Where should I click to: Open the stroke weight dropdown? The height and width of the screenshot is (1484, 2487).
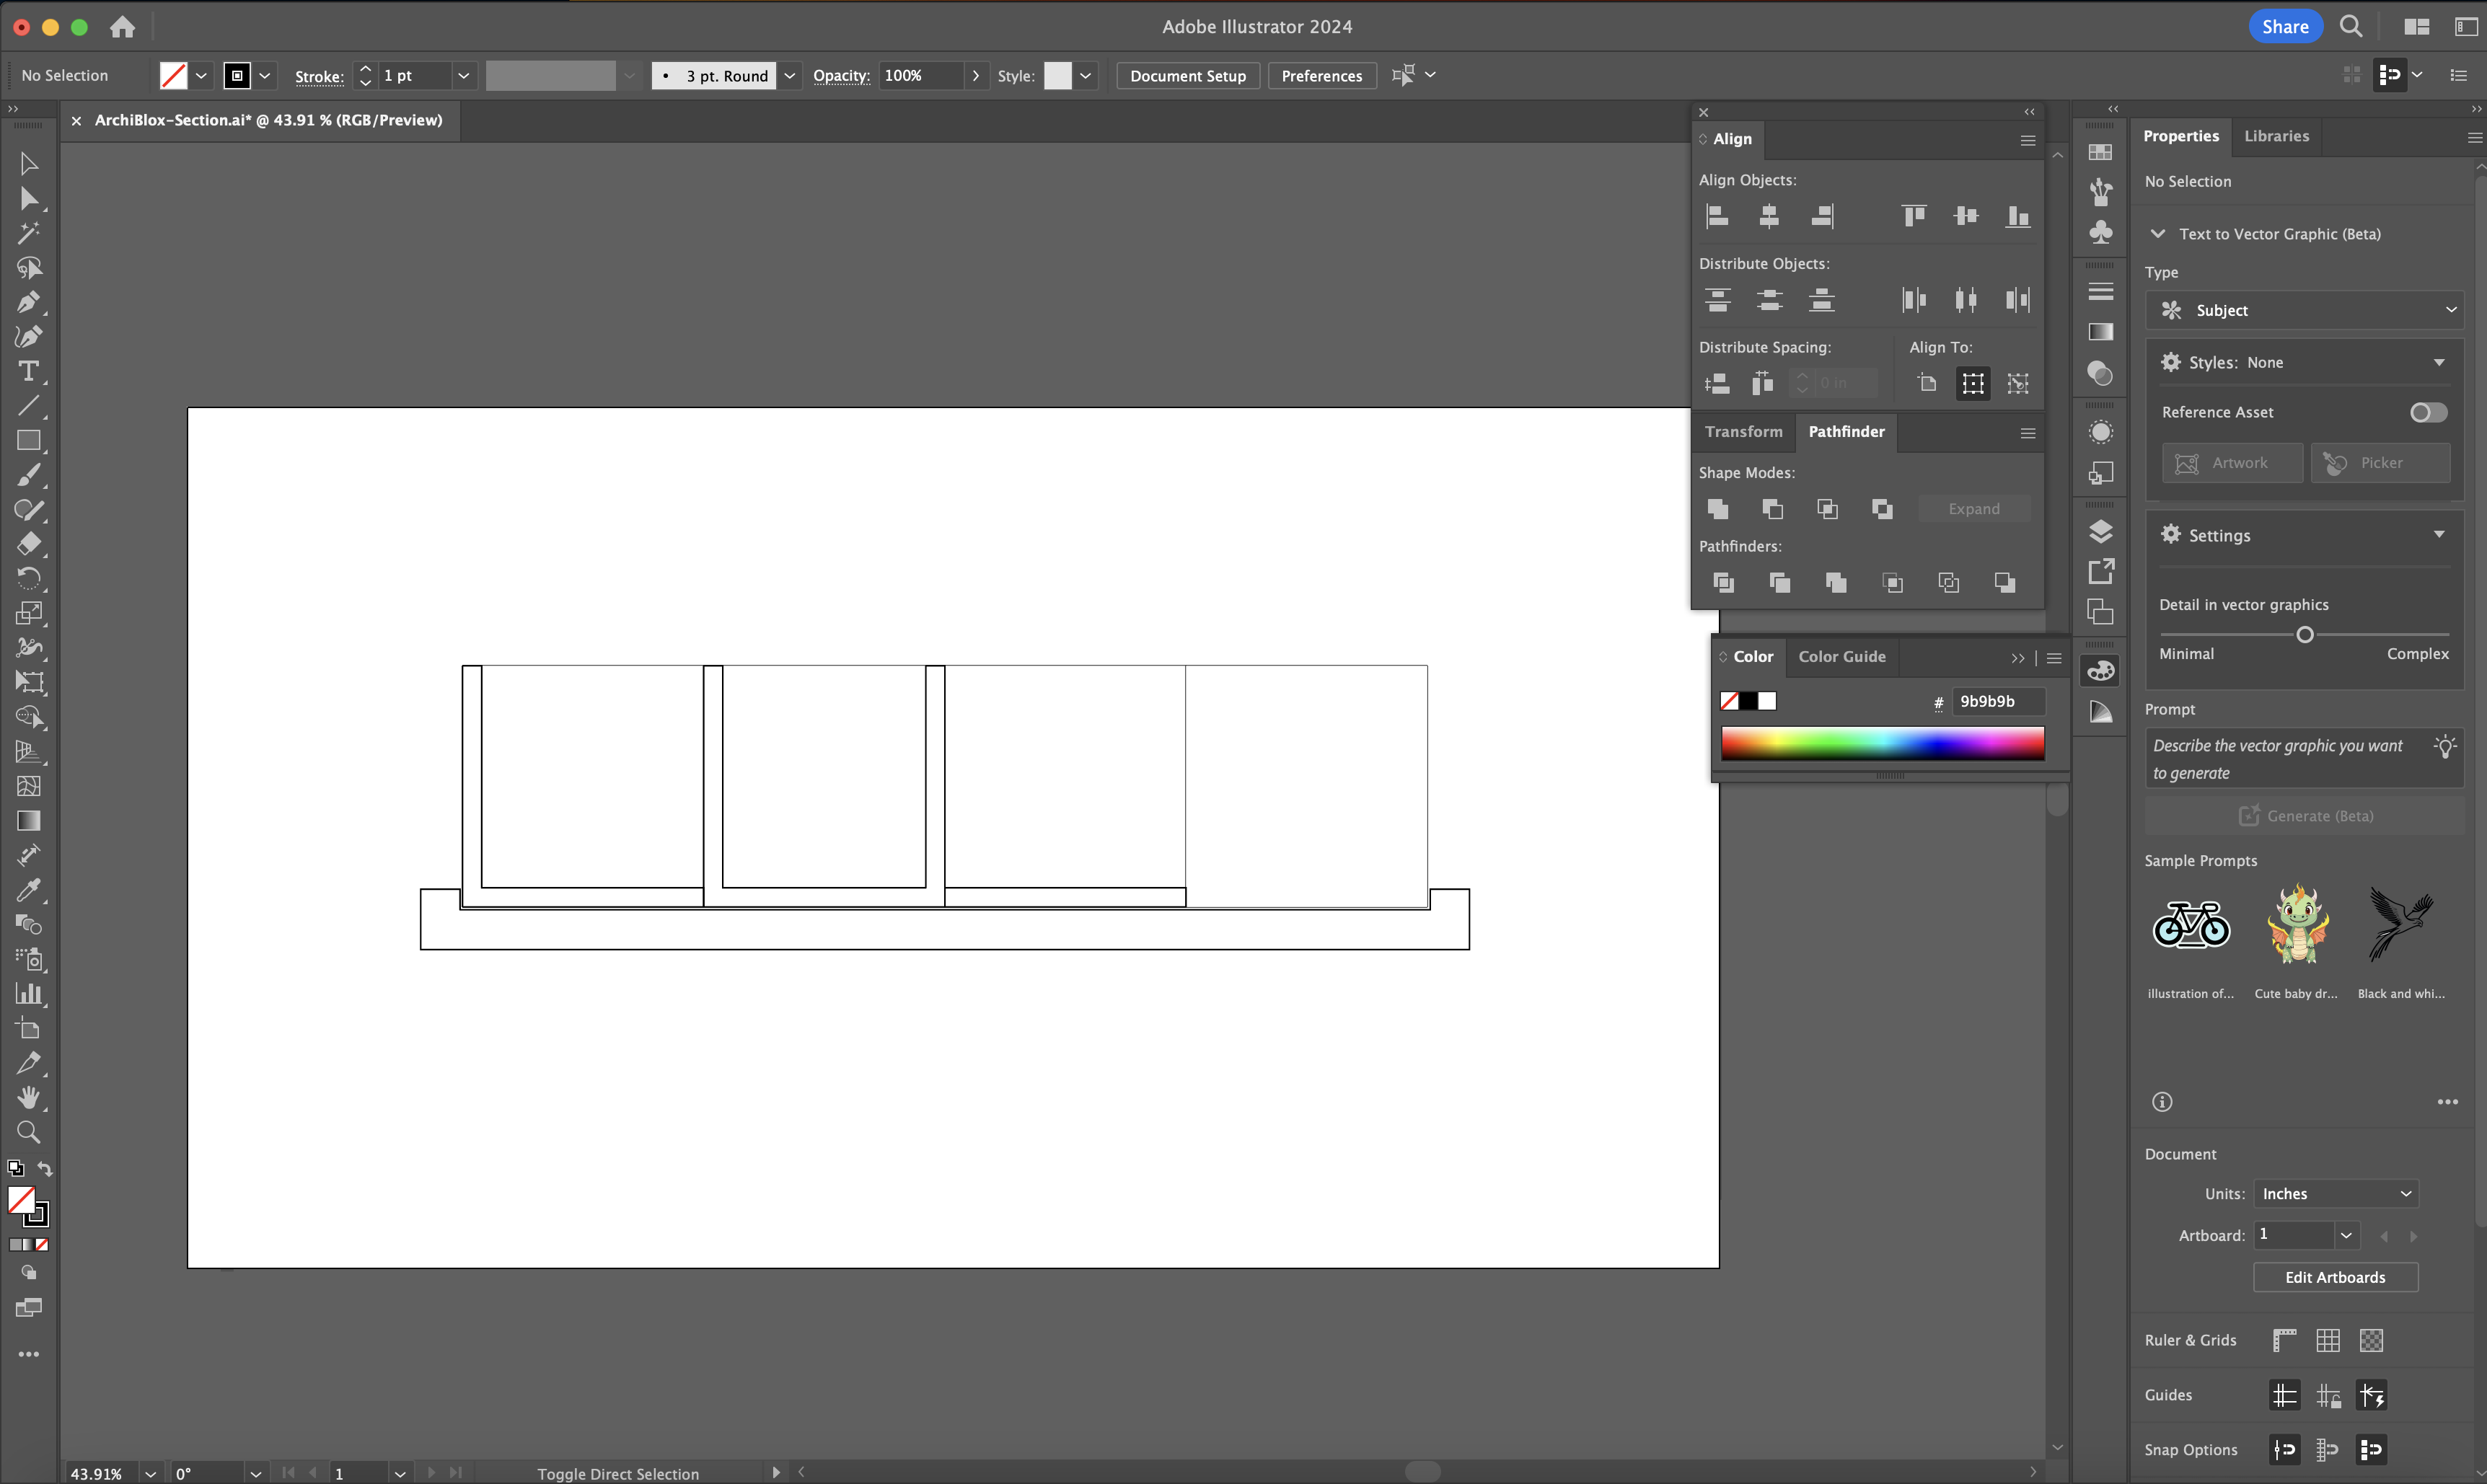(x=463, y=75)
